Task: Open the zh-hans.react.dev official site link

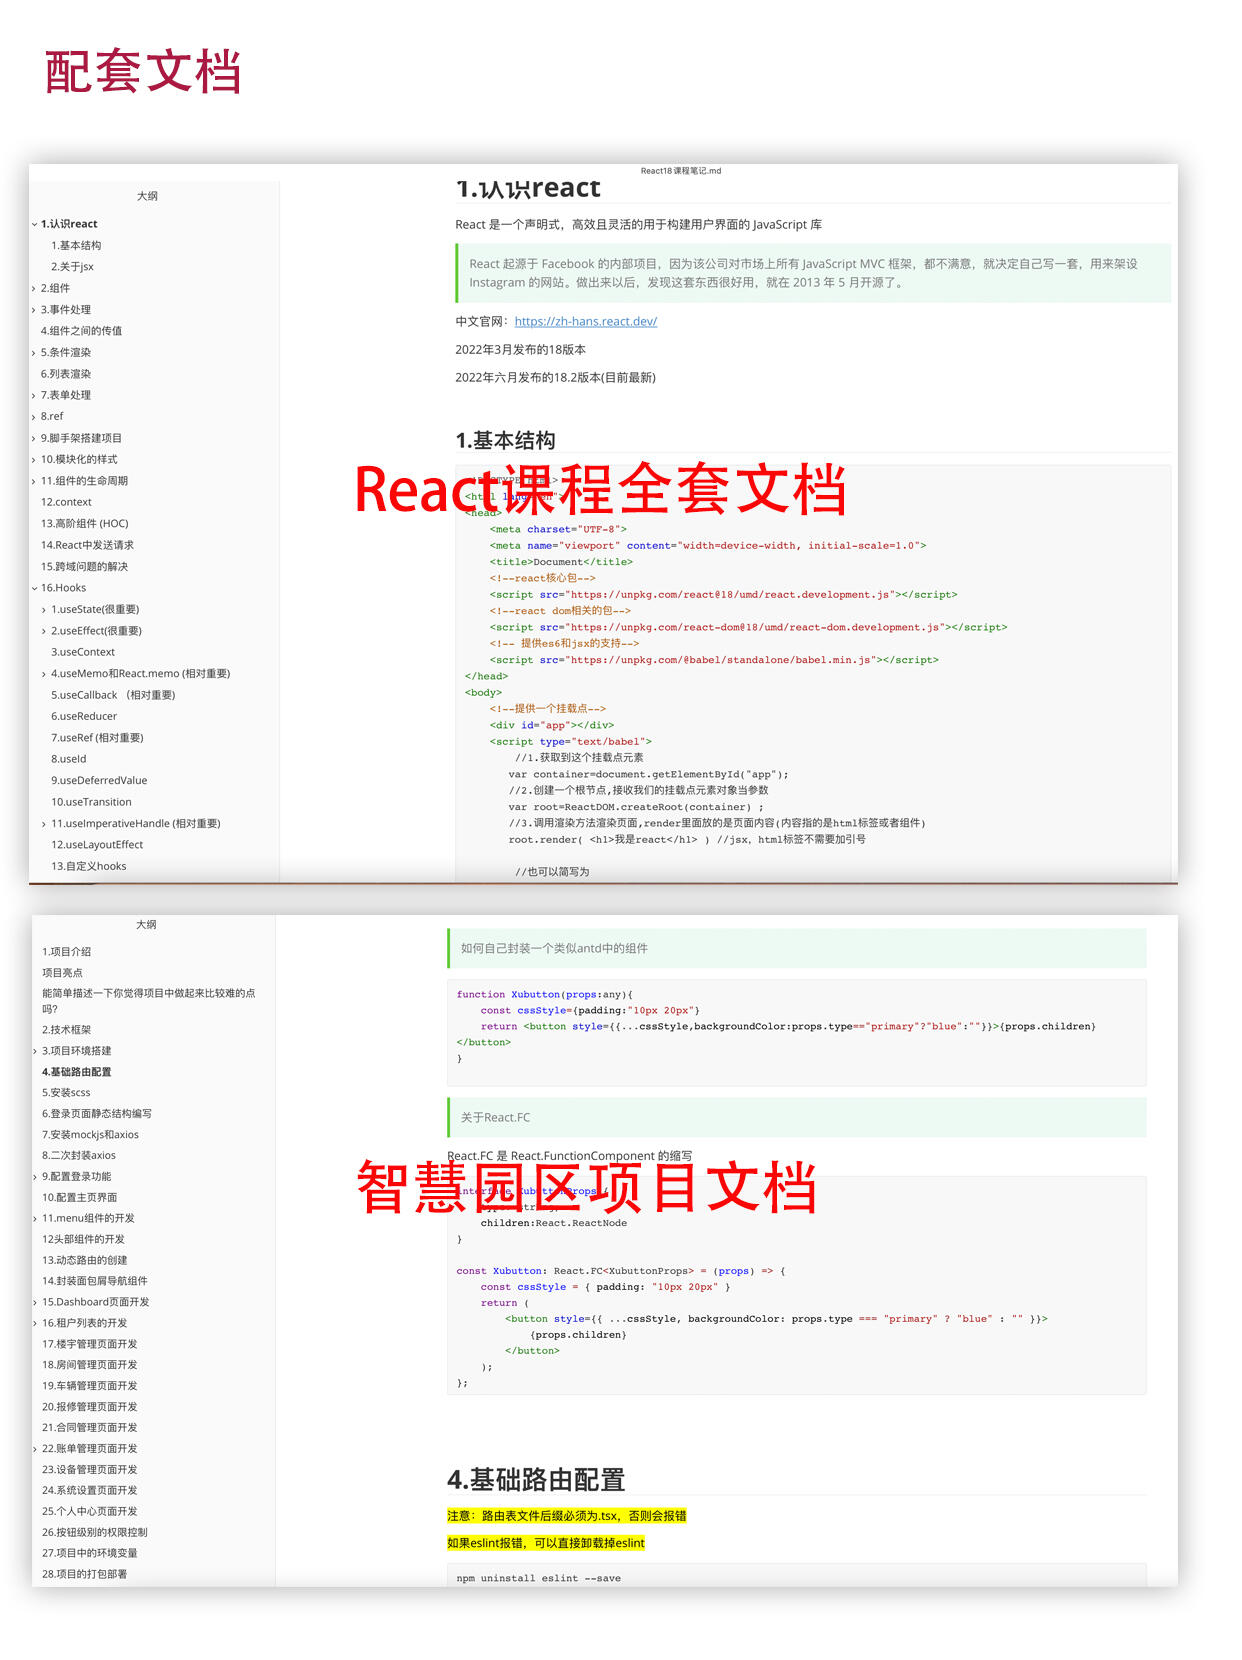Action: 585,321
